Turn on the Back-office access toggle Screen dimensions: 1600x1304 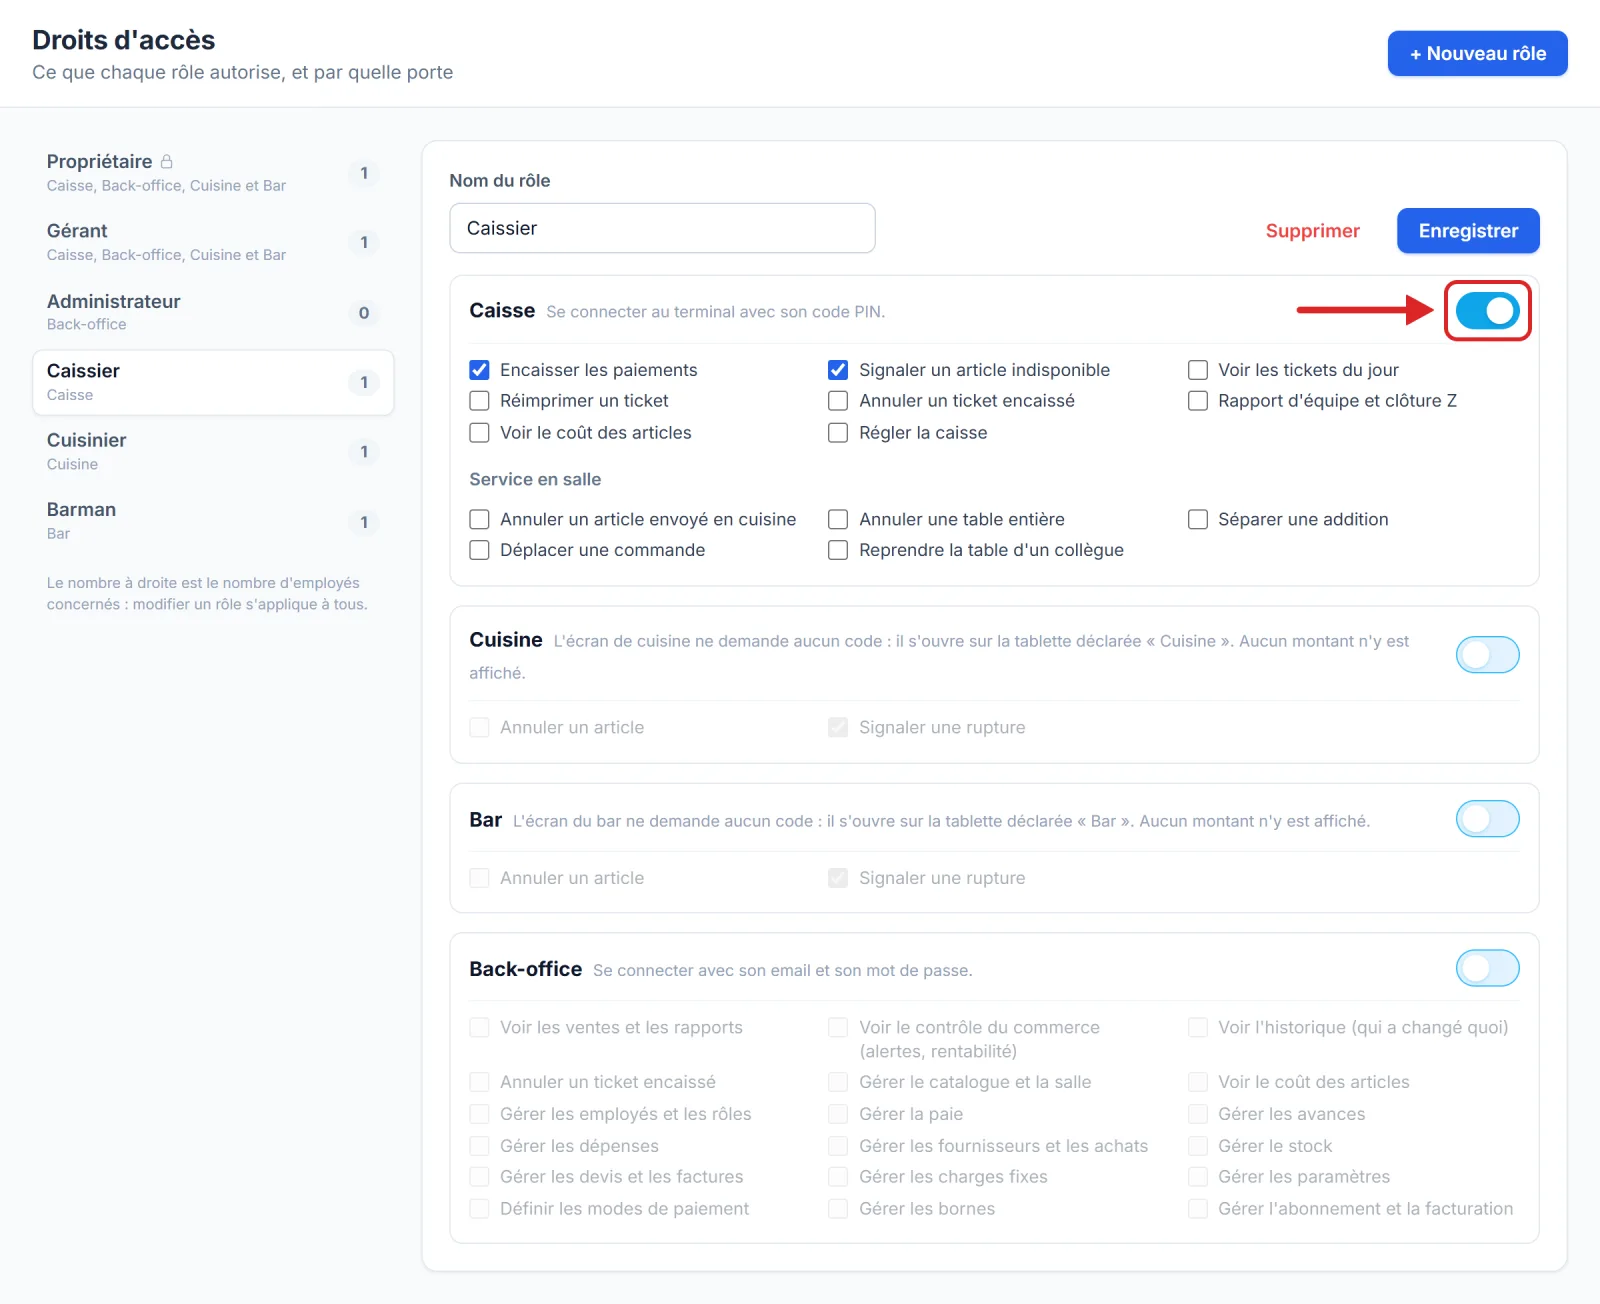(x=1487, y=968)
